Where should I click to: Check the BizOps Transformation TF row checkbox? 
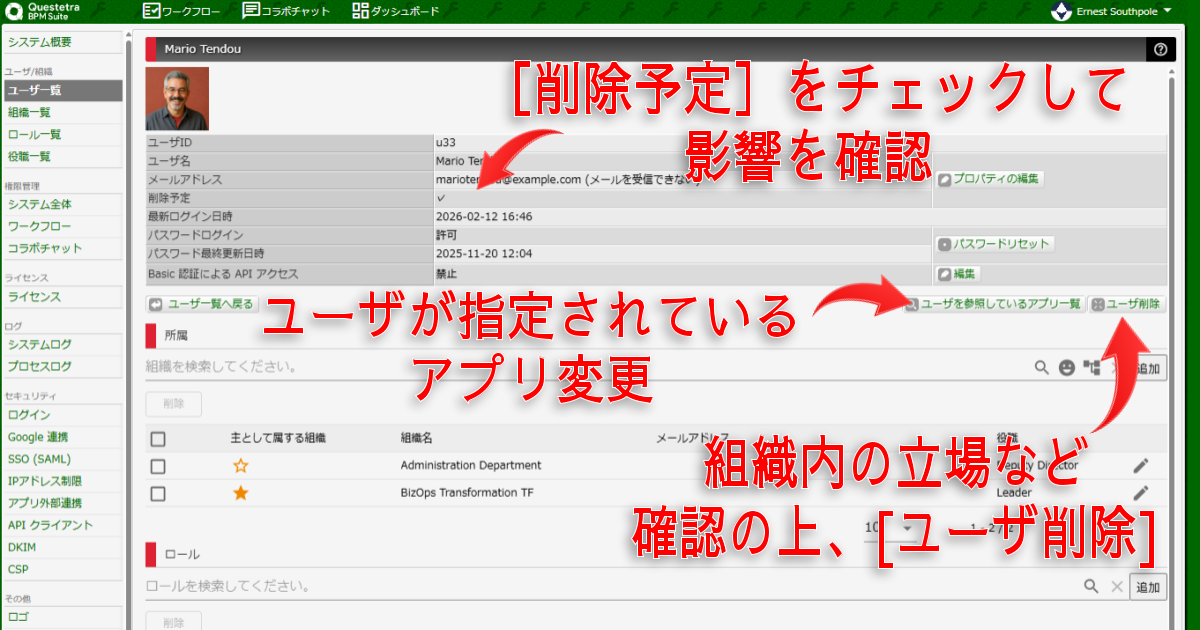[x=158, y=493]
